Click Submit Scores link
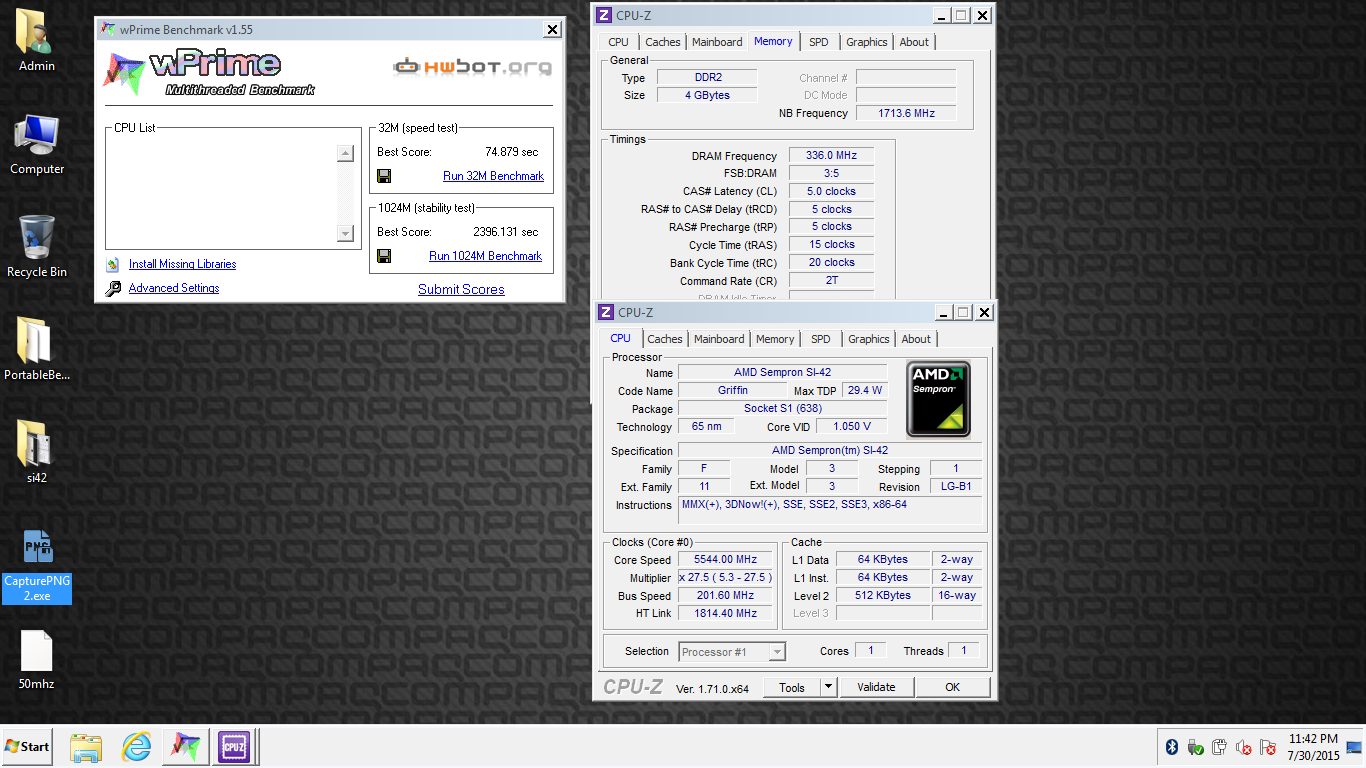 click(x=461, y=289)
